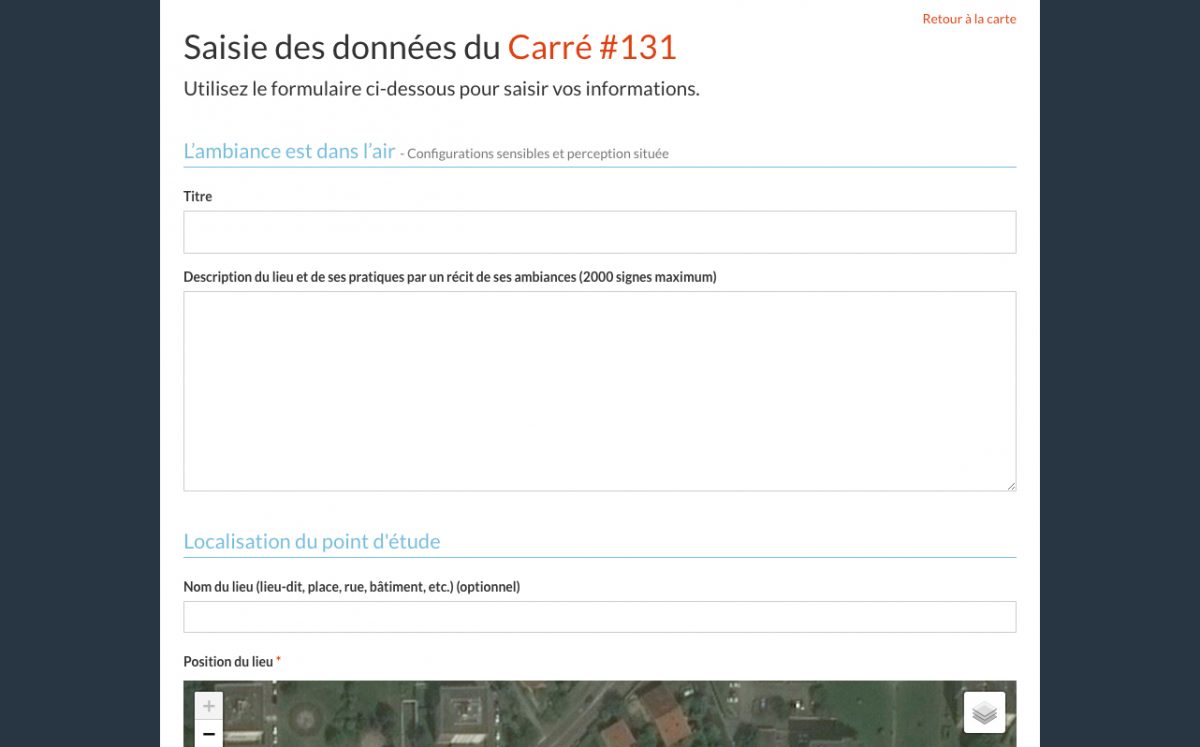This screenshot has height=747, width=1200.
Task: Click the 'Configurations sensibles et perception située' subtitle
Action: 537,154
